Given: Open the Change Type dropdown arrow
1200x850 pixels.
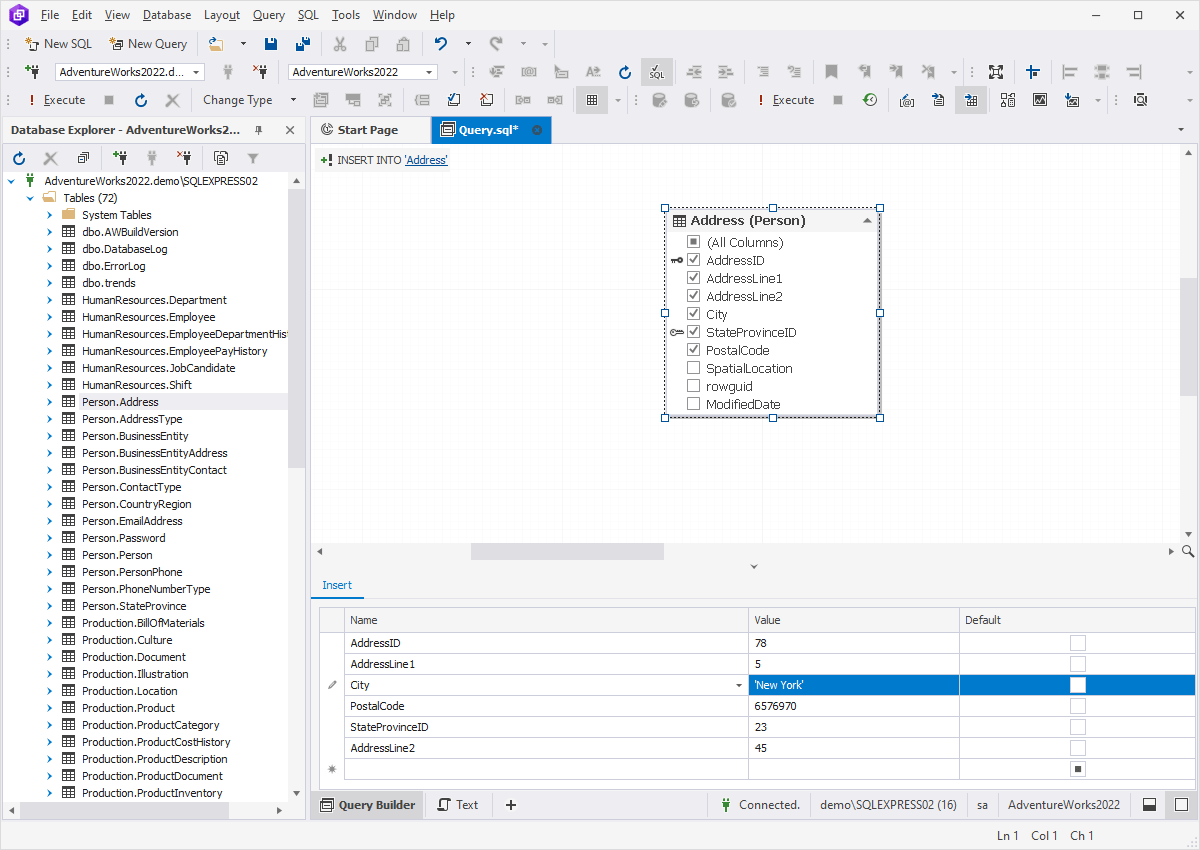Looking at the screenshot, I should (x=293, y=100).
